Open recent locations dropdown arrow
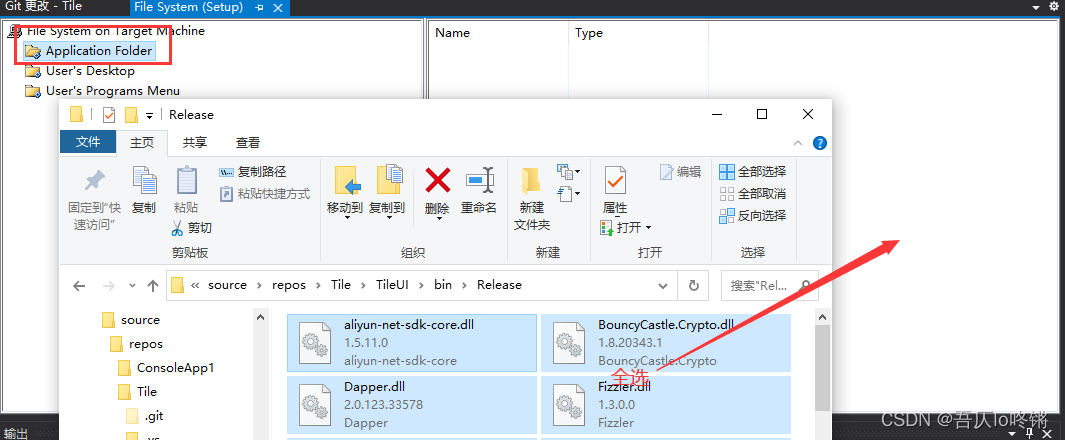Image resolution: width=1065 pixels, height=440 pixels. coord(132,286)
